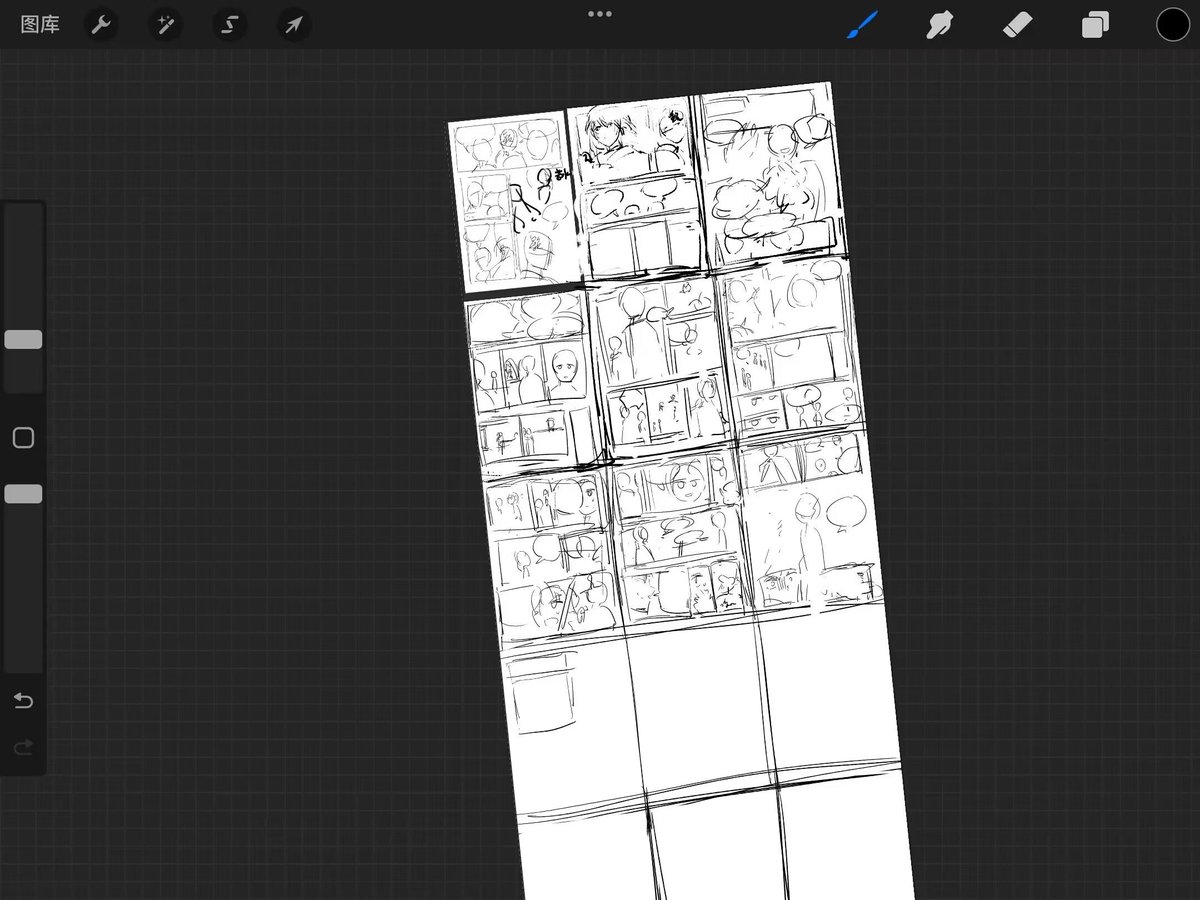Activate the Selection tool
Screen dimensions: 1200x900
point(229,25)
